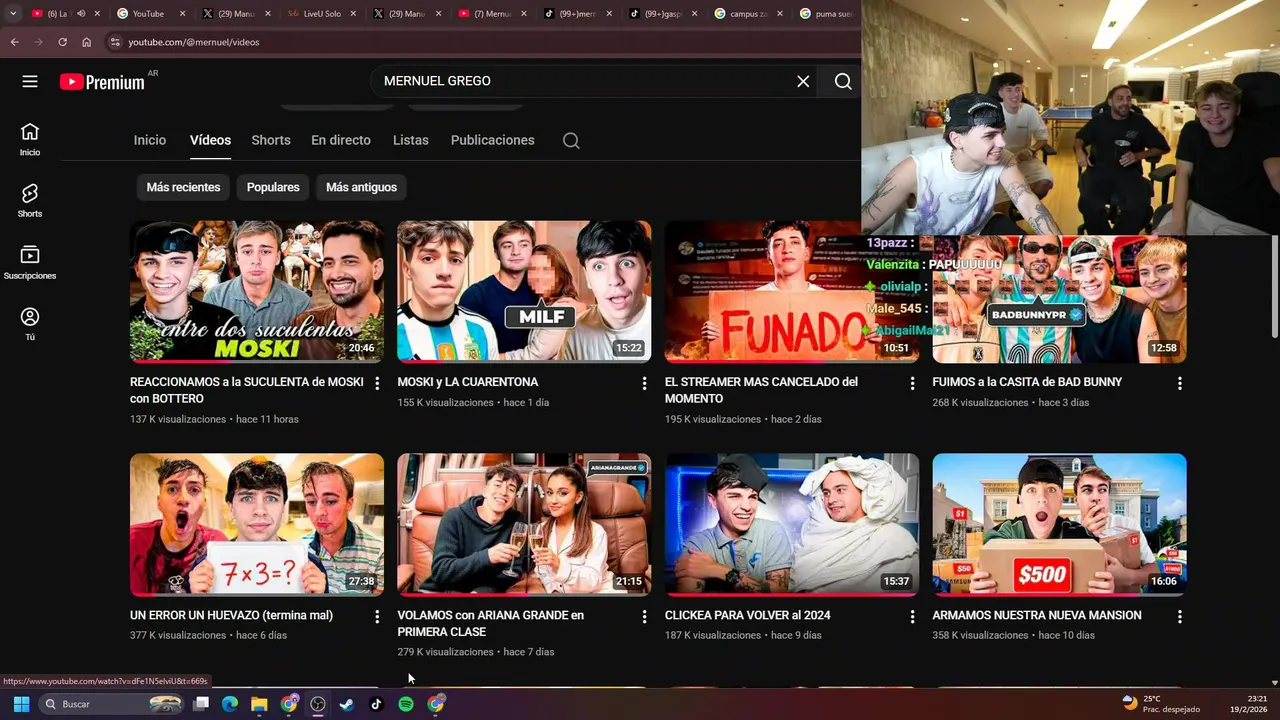This screenshot has width=1280, height=720.
Task: Open options menu for REACCIONAMOS a la SUCULENTA video
Action: (377, 383)
